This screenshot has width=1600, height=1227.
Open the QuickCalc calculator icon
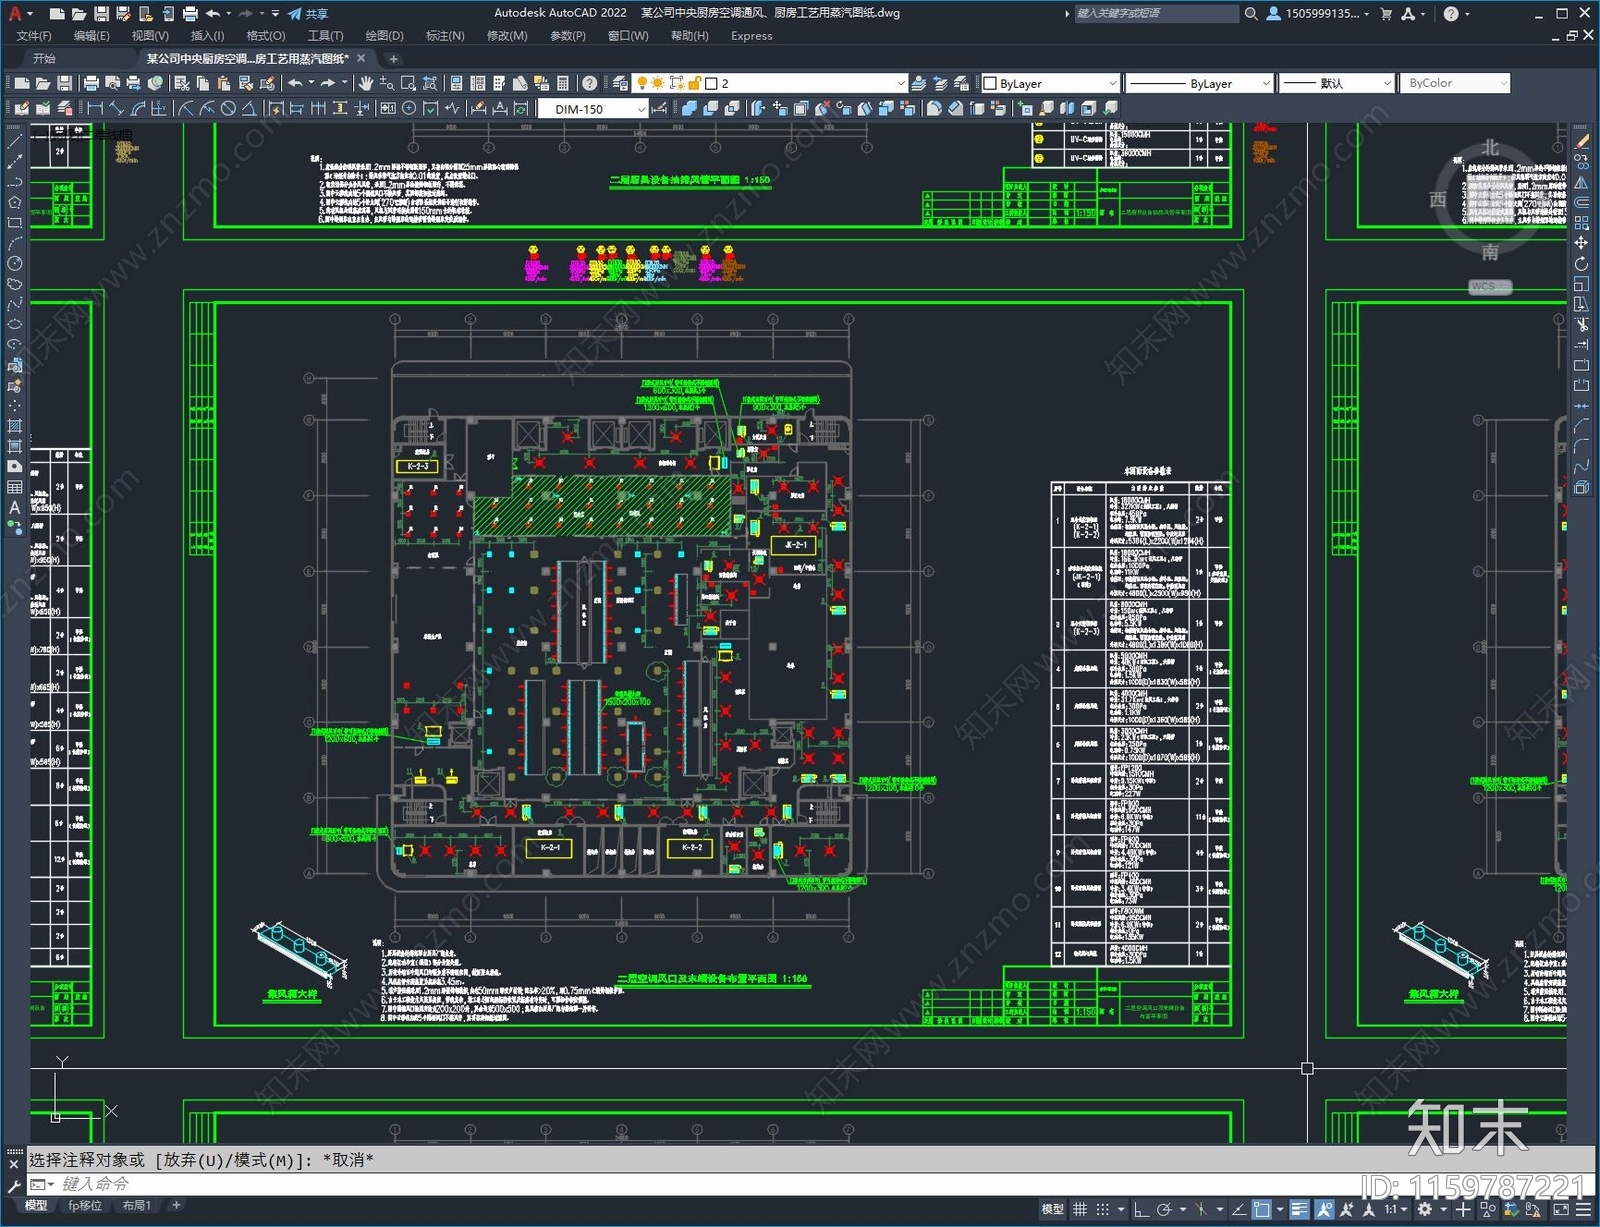563,83
